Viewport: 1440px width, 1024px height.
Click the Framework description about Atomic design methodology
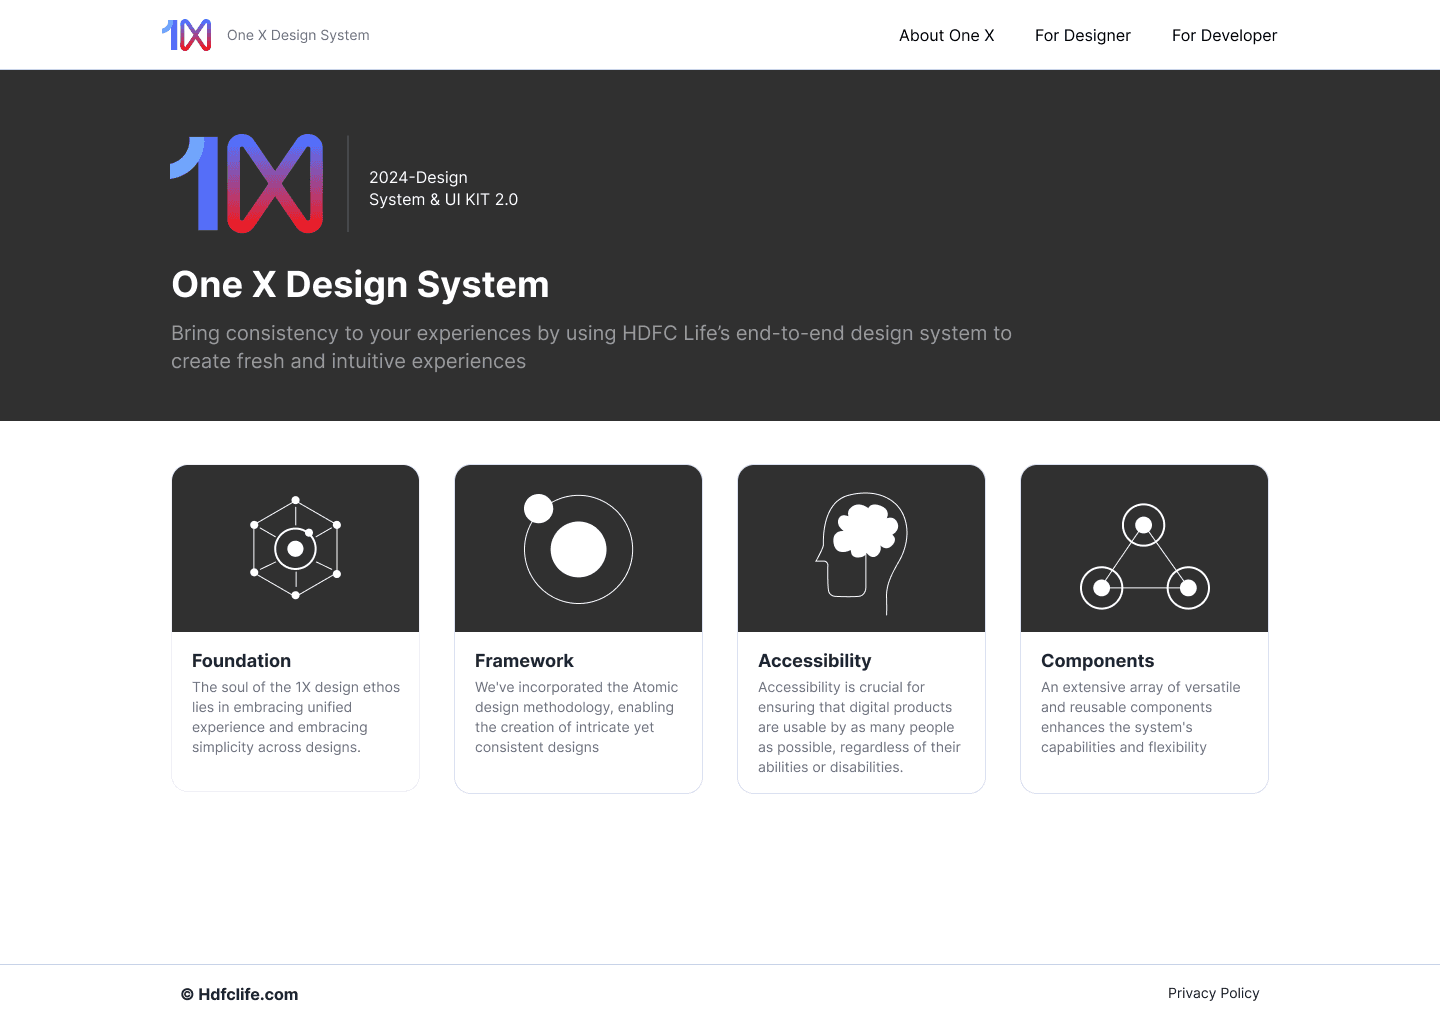coord(576,717)
